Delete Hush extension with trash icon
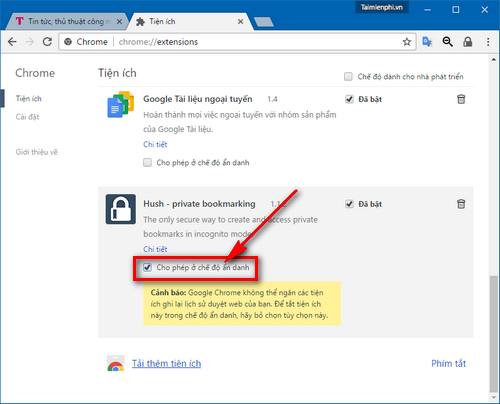The image size is (500, 404). pyautogui.click(x=461, y=204)
